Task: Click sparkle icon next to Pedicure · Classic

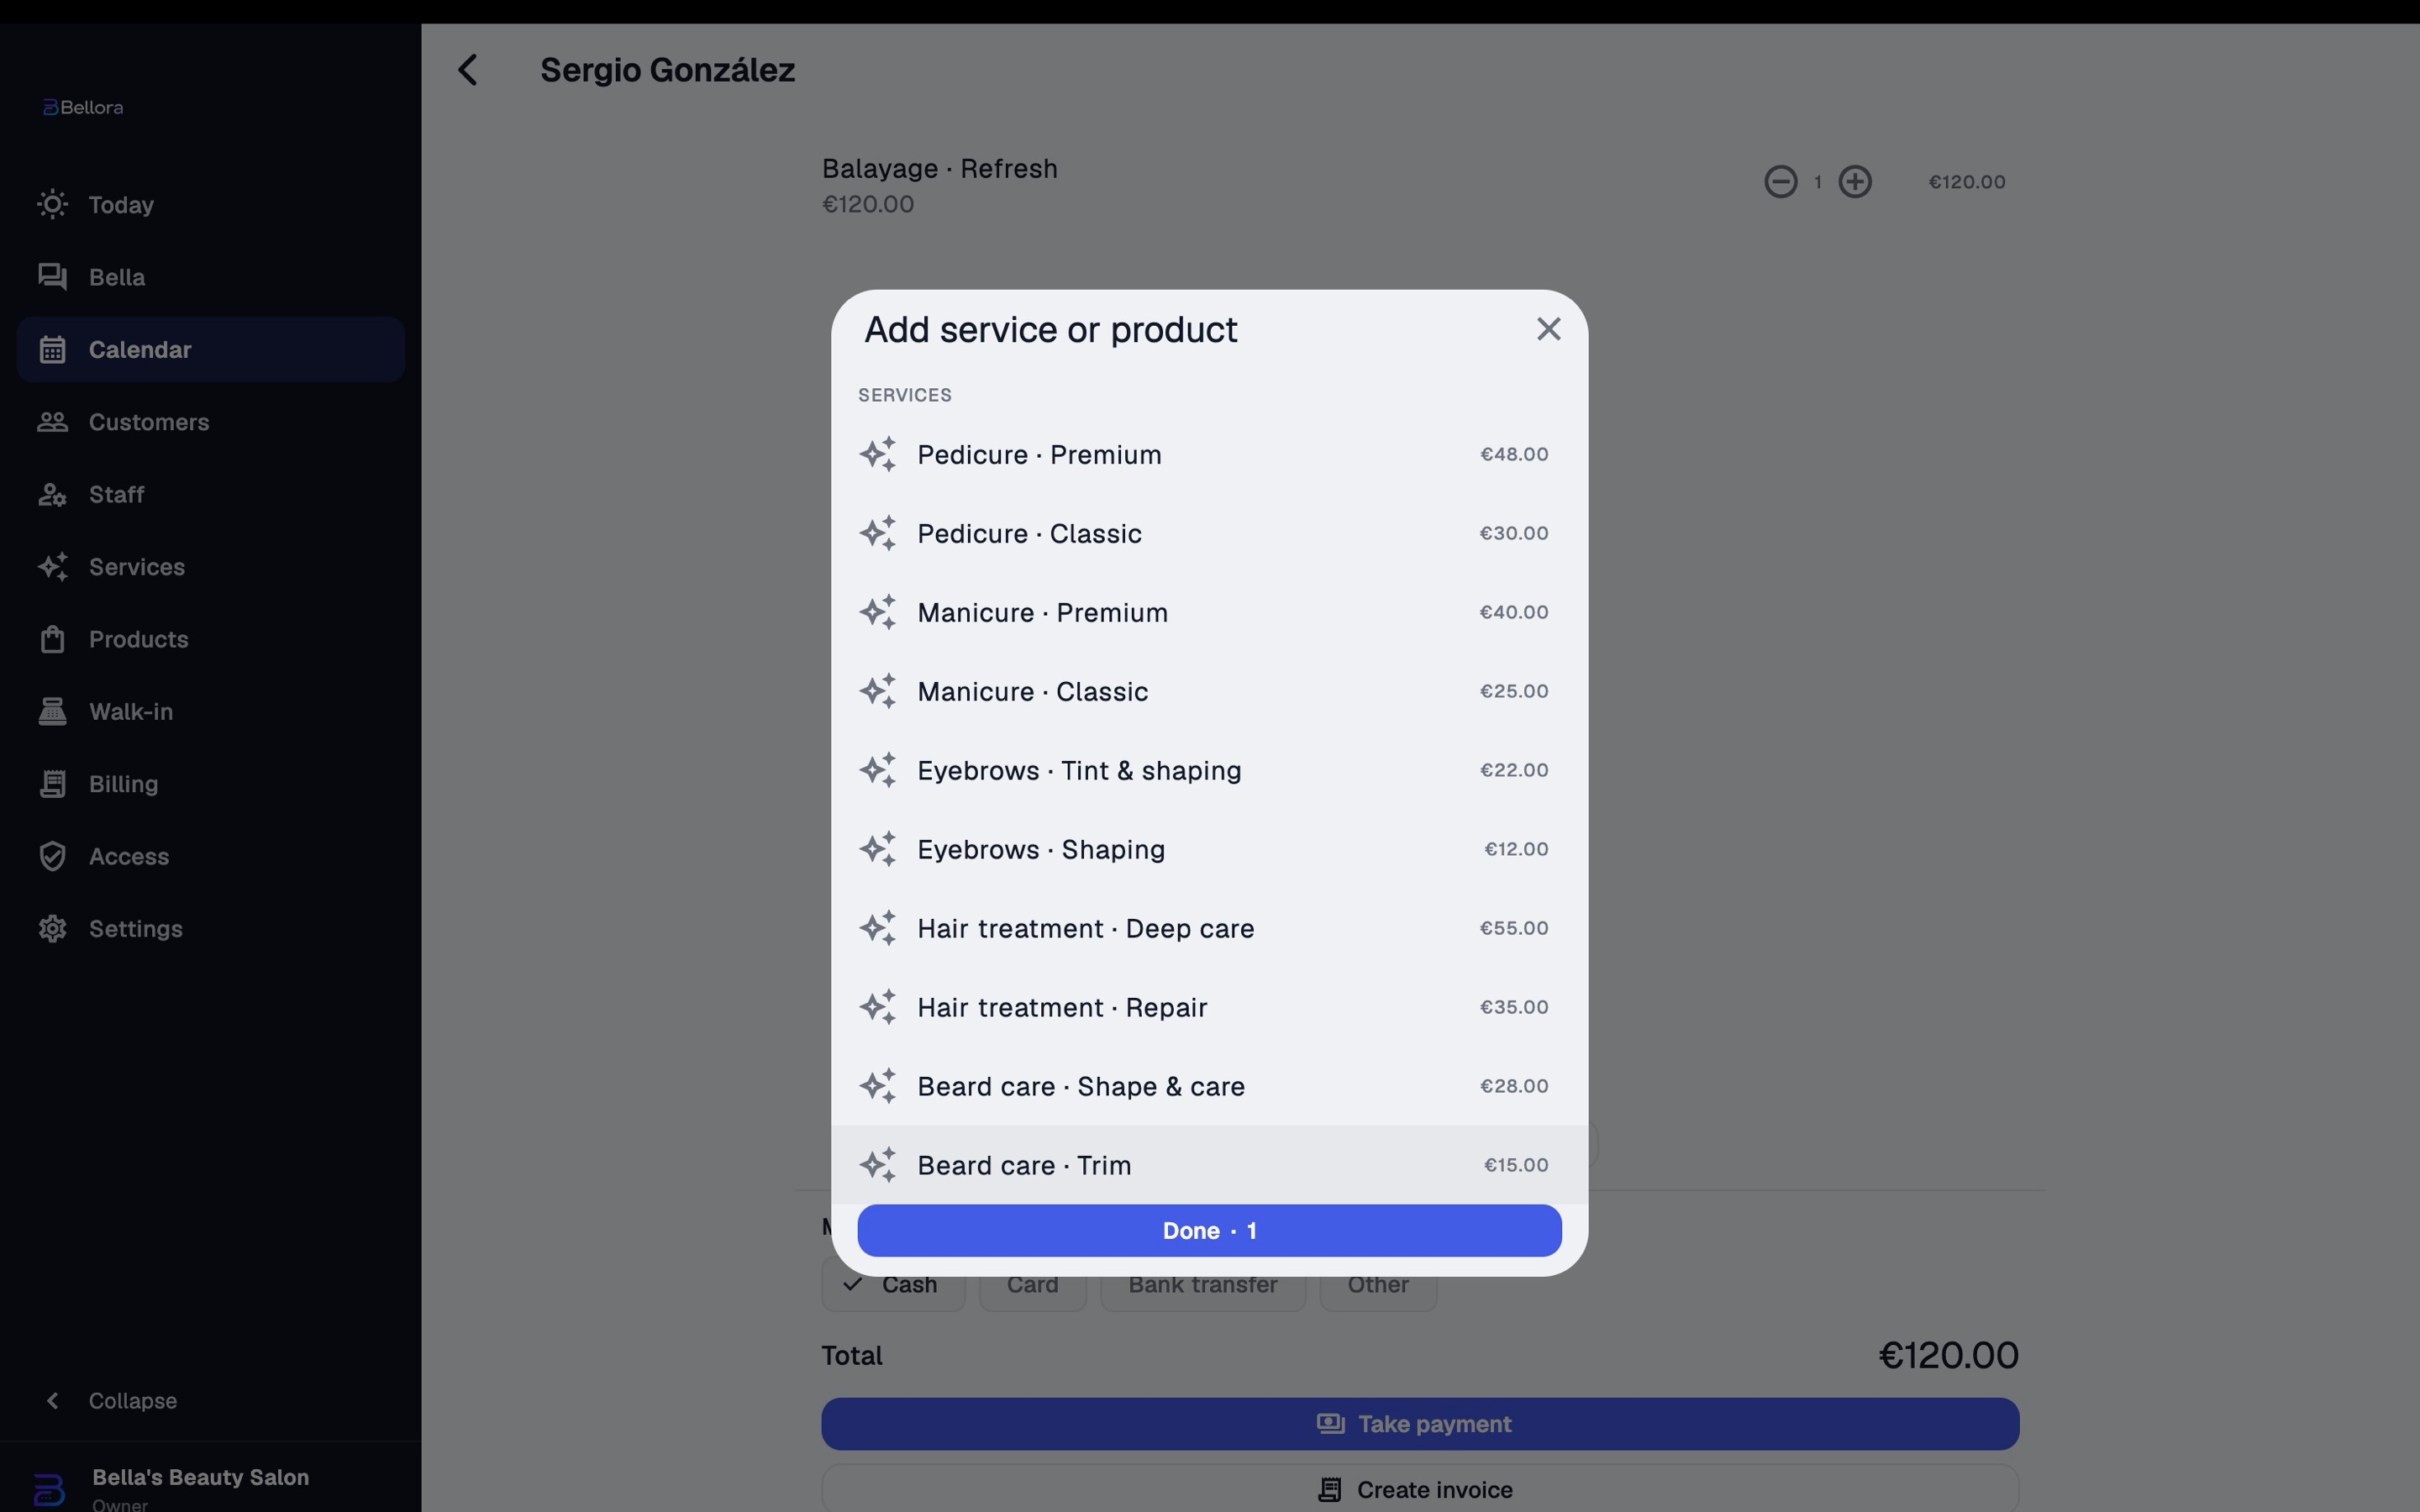Action: pyautogui.click(x=877, y=533)
